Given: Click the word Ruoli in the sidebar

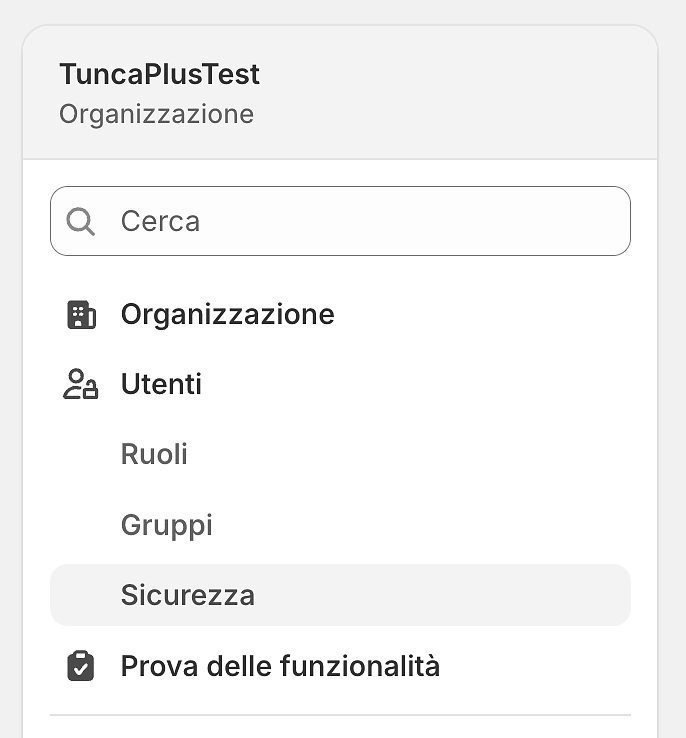Looking at the screenshot, I should [154, 455].
